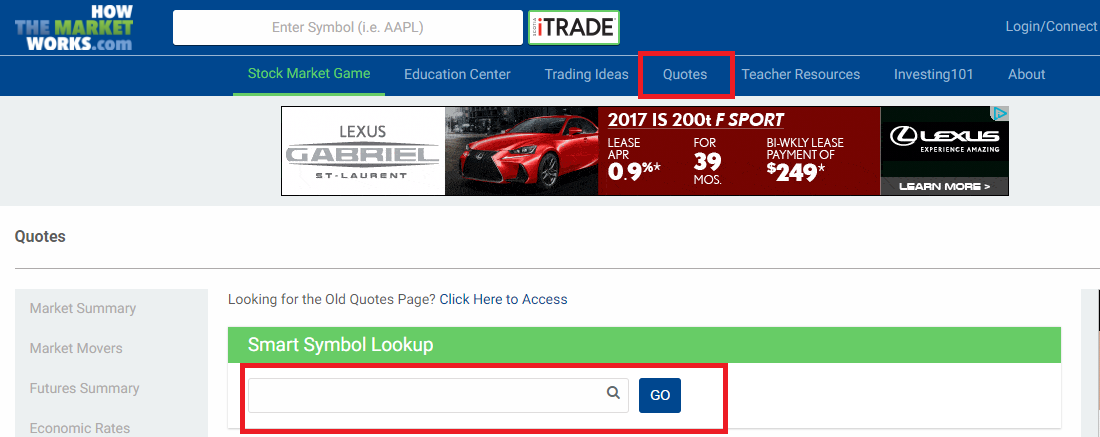1100x437 pixels.
Task: Click the HowTheMarketWorks.com logo
Action: [x=74, y=27]
